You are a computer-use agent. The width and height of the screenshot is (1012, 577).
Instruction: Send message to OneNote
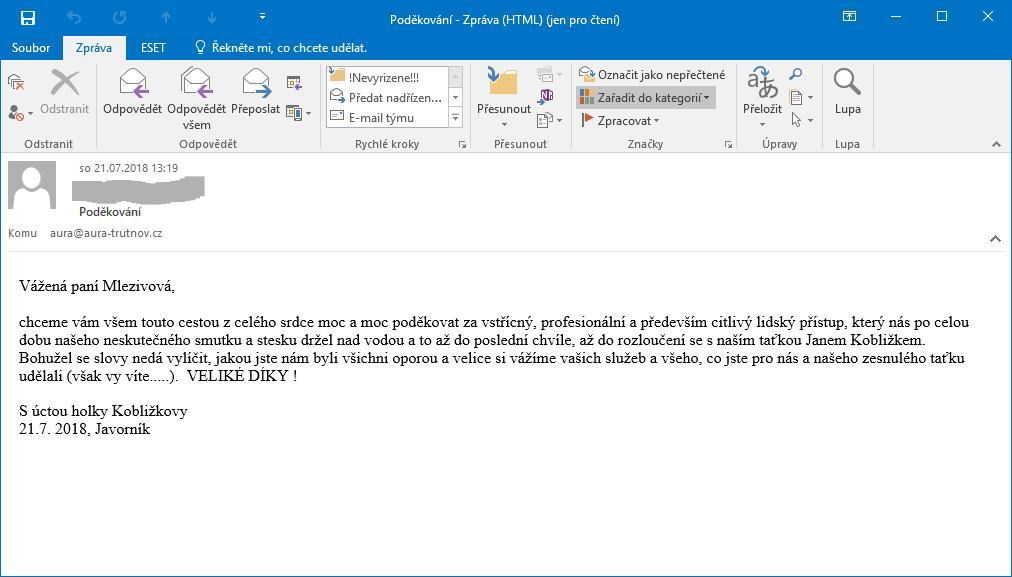pos(545,97)
